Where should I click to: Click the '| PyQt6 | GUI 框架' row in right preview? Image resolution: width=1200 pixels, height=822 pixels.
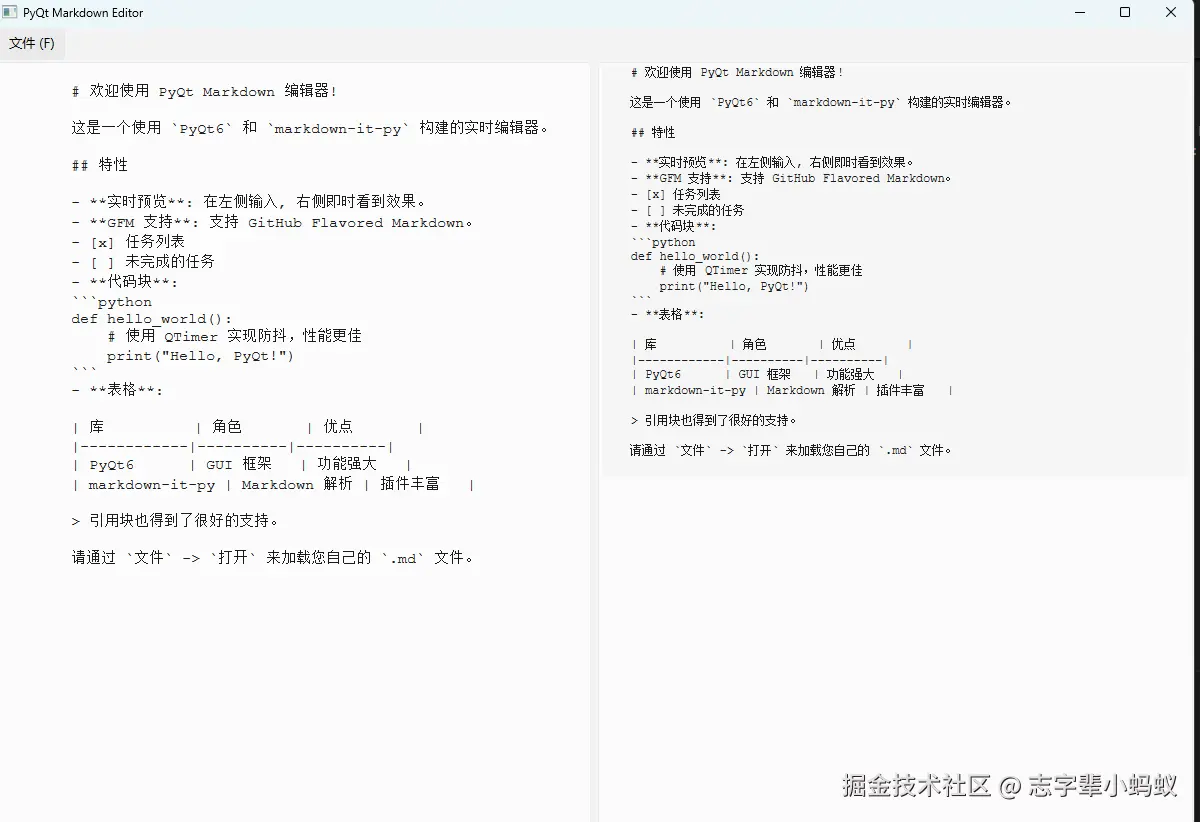pos(767,375)
